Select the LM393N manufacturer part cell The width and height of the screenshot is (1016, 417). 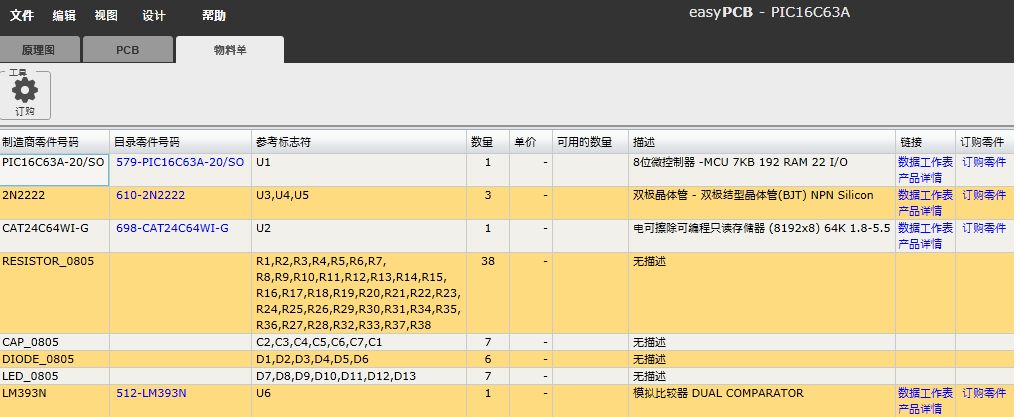[x=54, y=401]
